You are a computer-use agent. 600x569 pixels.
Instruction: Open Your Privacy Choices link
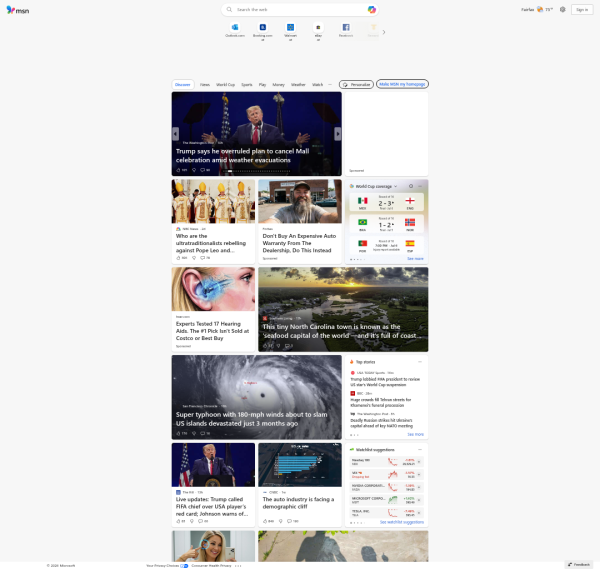pyautogui.click(x=167, y=565)
